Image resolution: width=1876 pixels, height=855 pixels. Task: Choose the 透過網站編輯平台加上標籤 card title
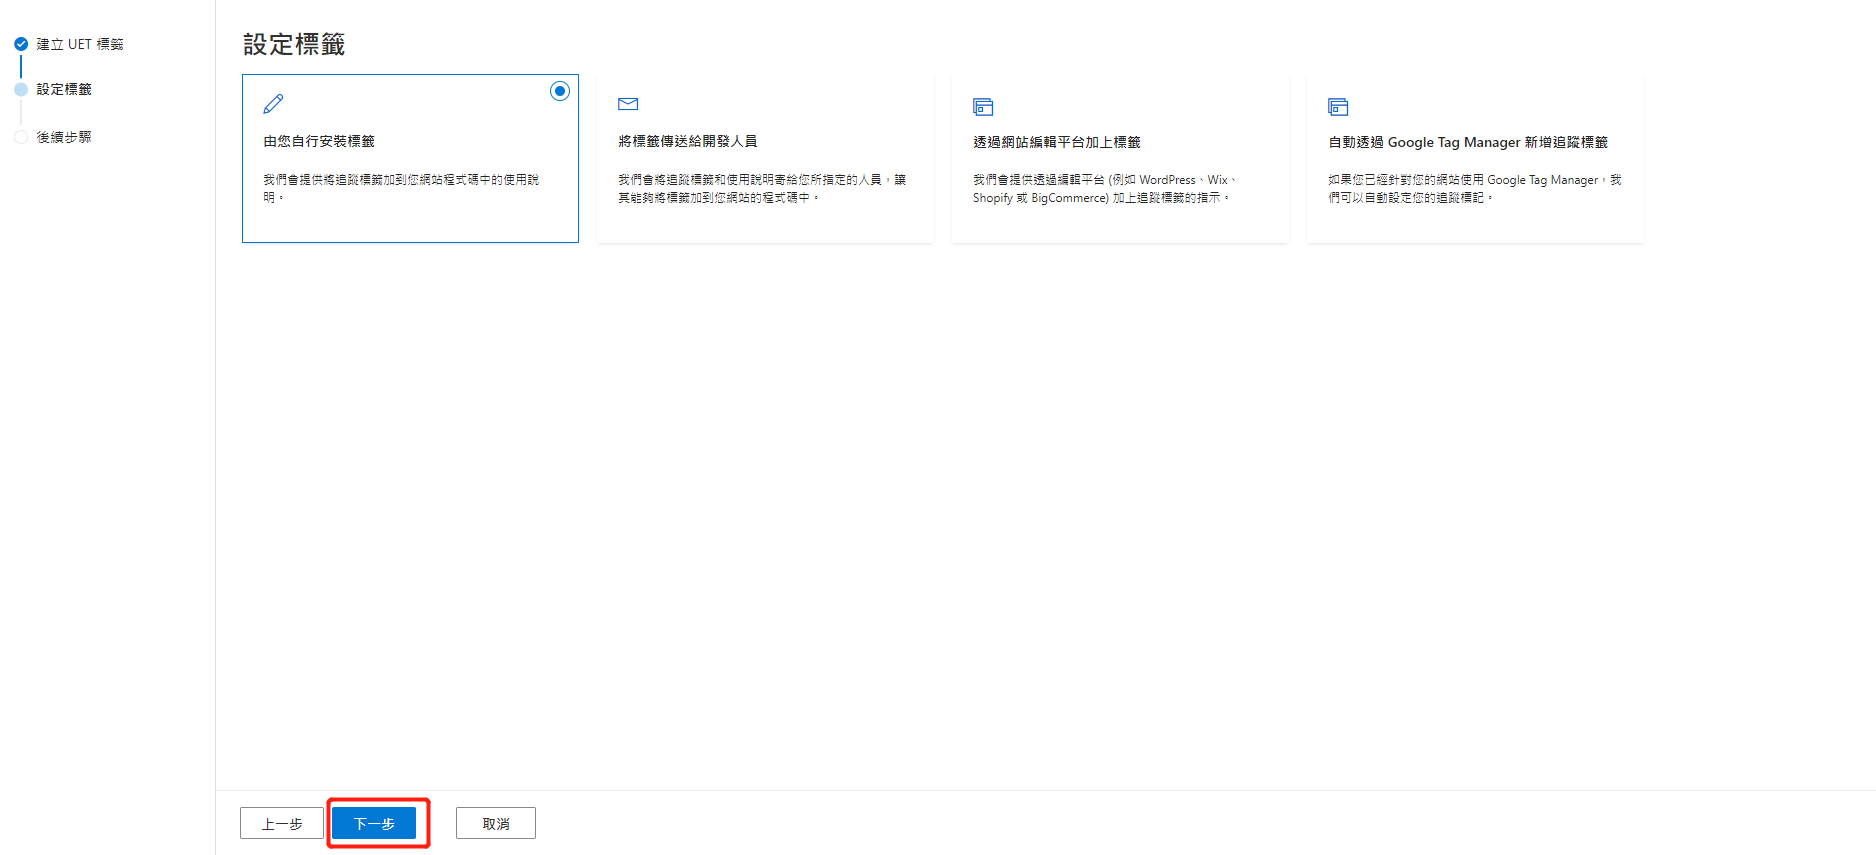pos(1057,142)
